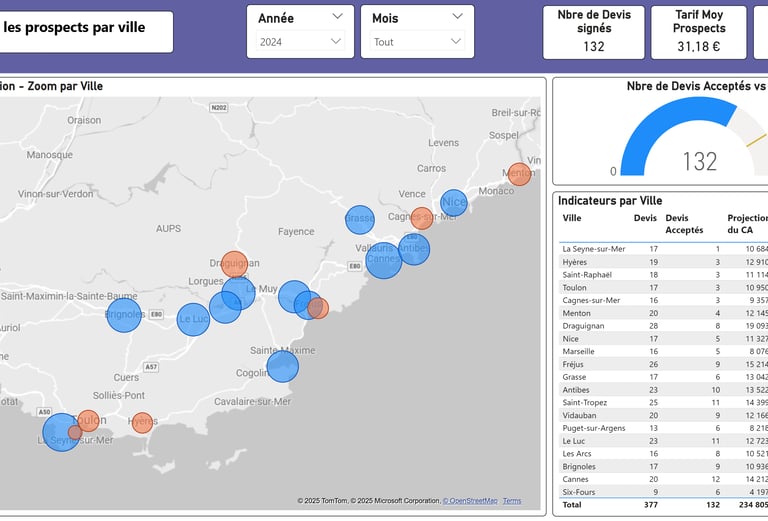
Task: Click the gauge value 132
Action: [699, 161]
